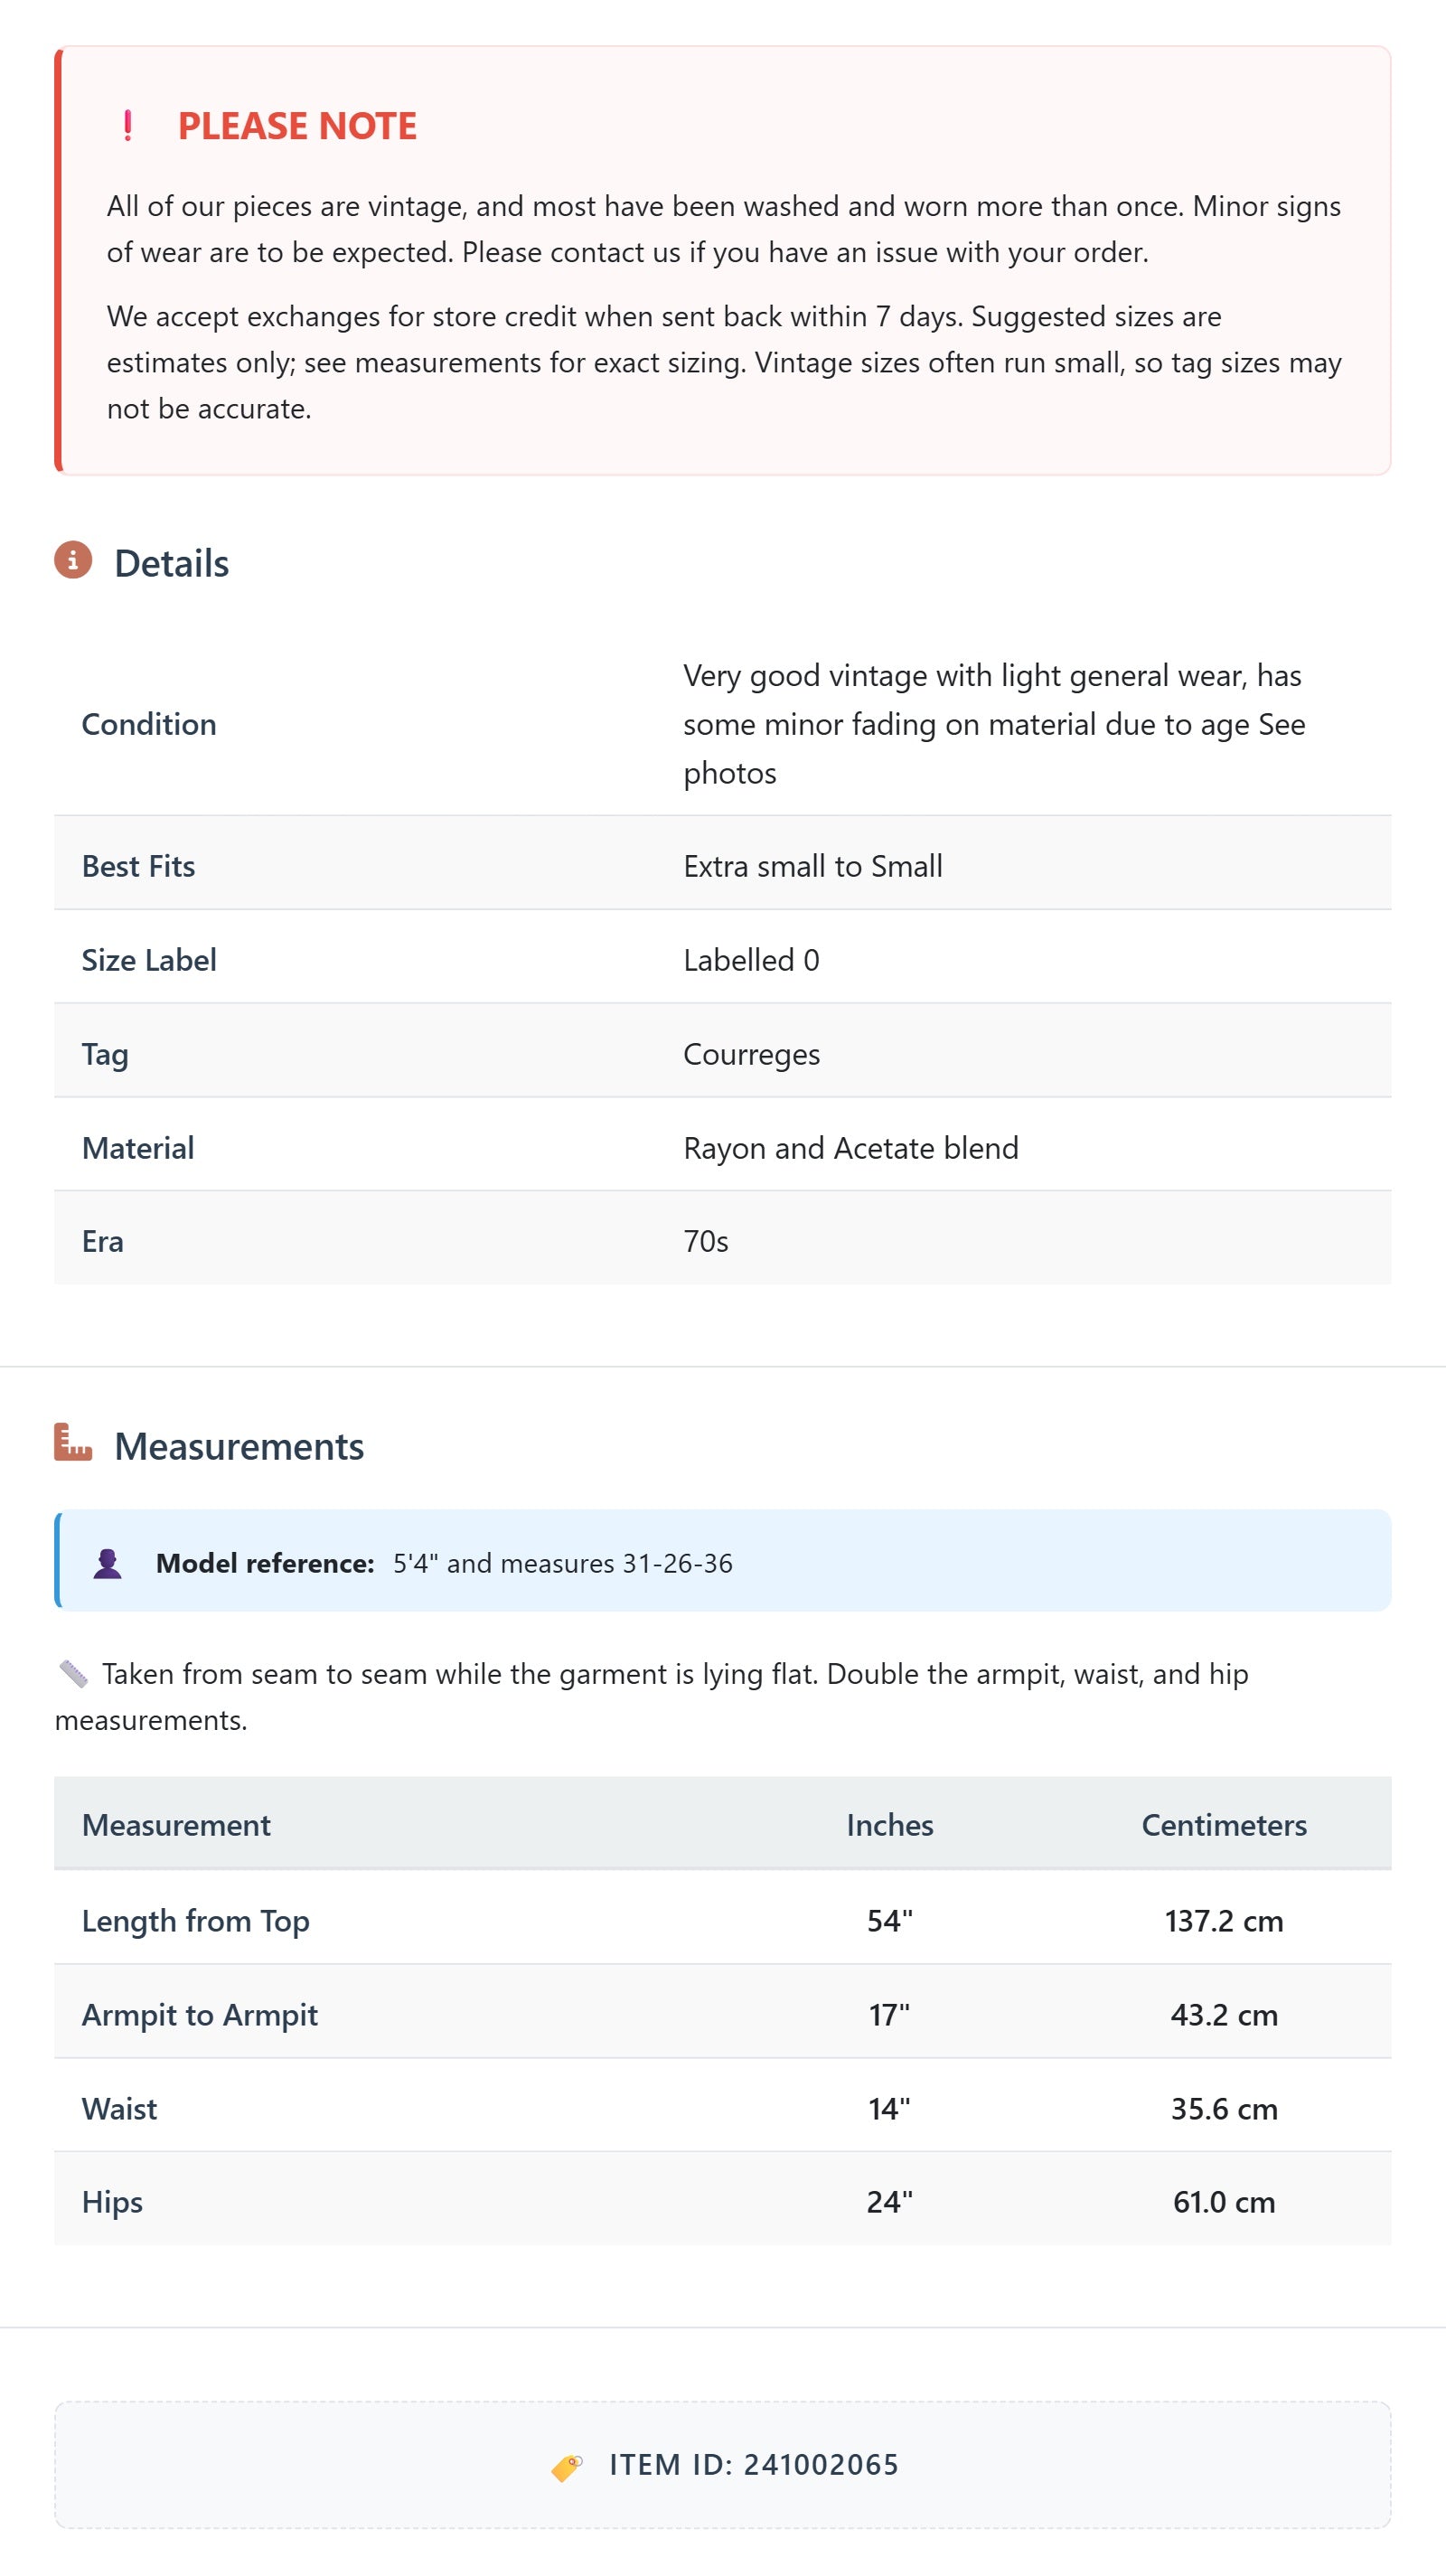The width and height of the screenshot is (1446, 2576).
Task: Select the 137.2 cm length value
Action: [1223, 1921]
